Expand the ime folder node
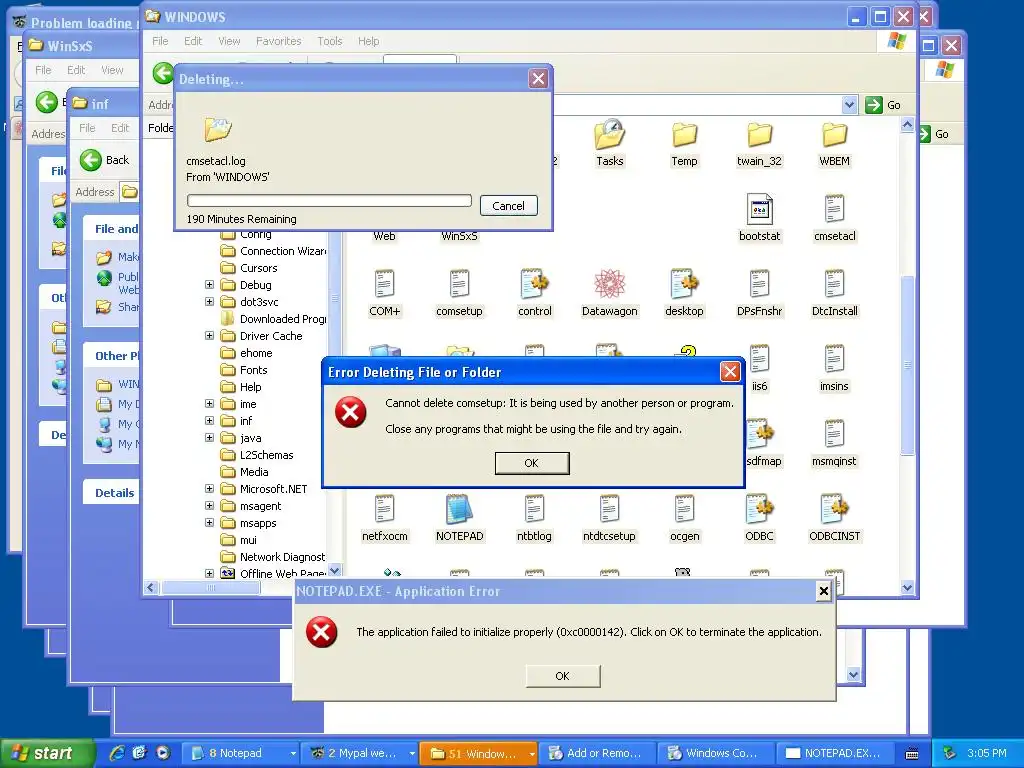 click(x=209, y=404)
